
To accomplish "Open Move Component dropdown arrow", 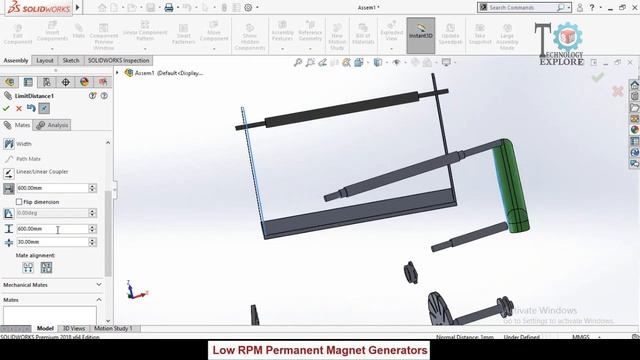I will pyautogui.click(x=214, y=49).
